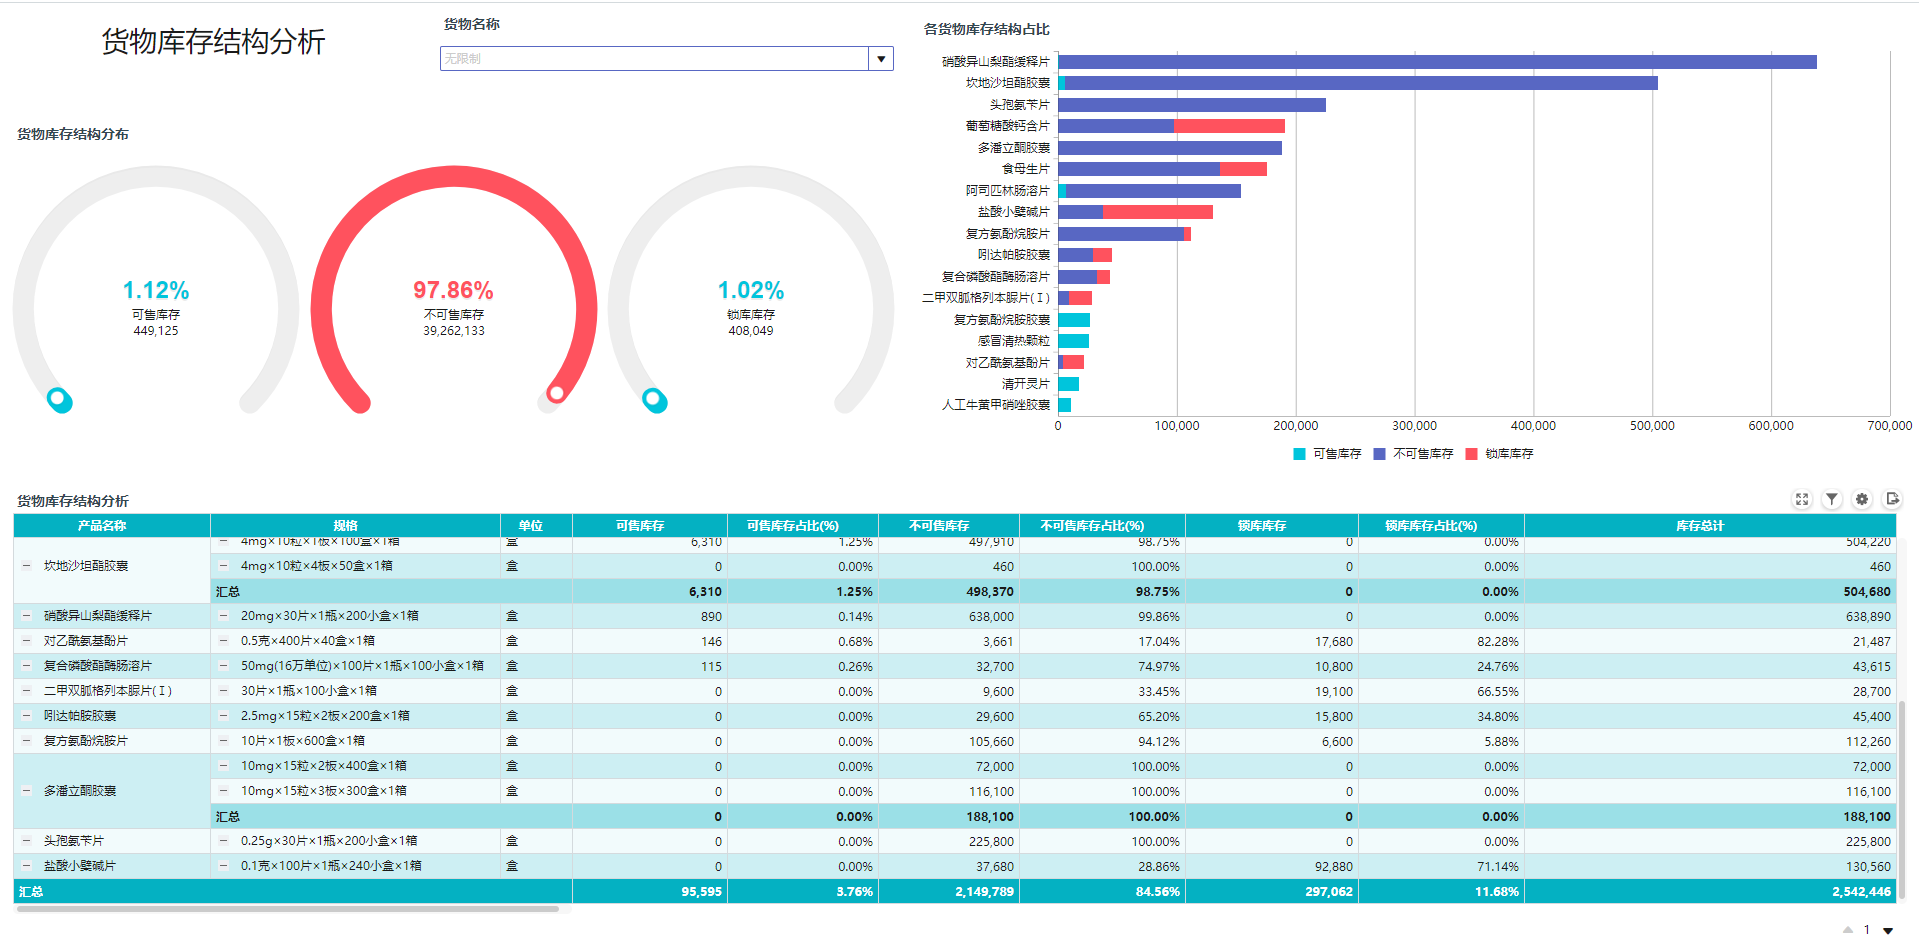Collapse the 坎地沙坦酯胶囊 product group

coord(27,566)
